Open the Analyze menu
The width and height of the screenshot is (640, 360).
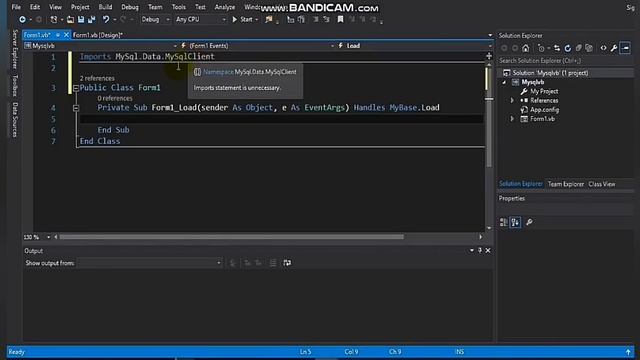[x=224, y=7]
